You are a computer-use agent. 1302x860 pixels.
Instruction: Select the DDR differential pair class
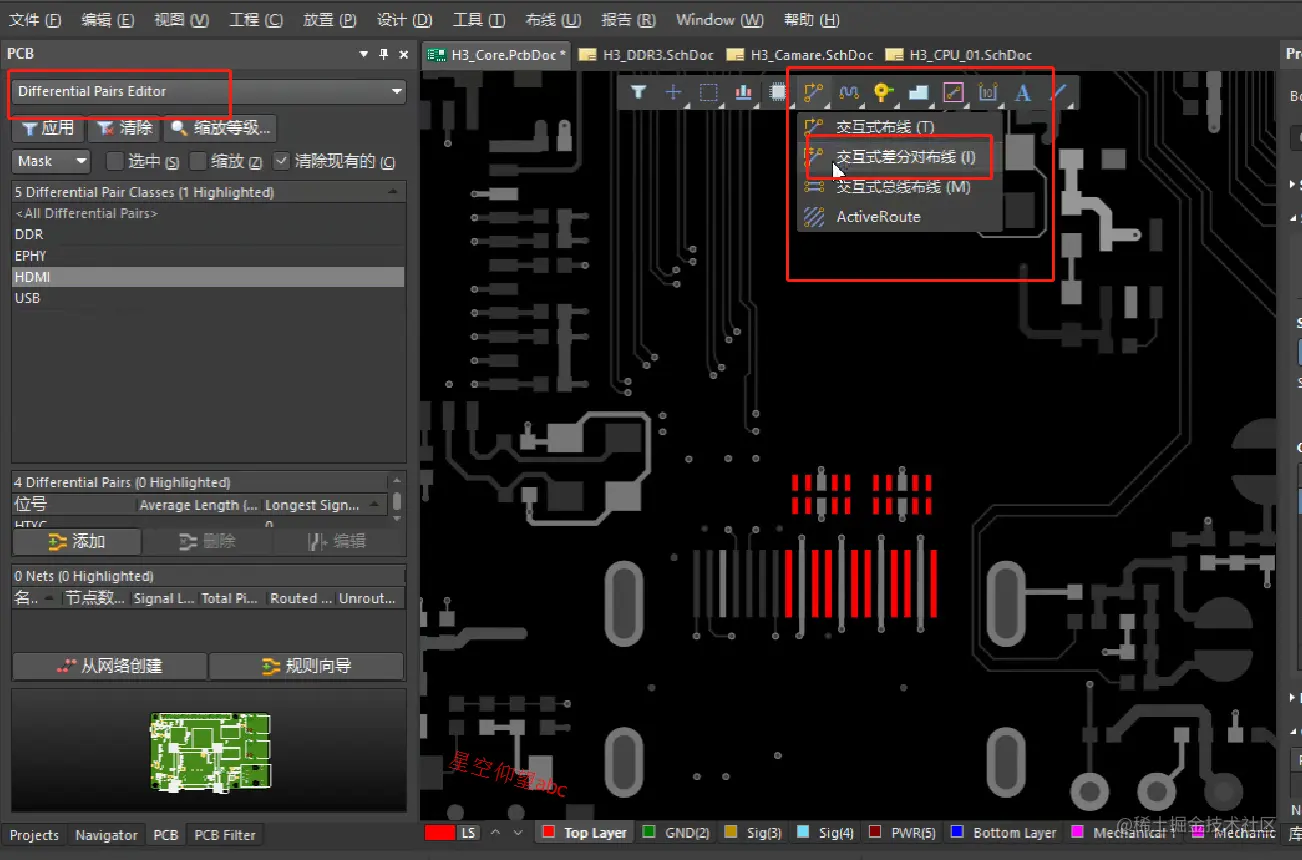point(208,234)
